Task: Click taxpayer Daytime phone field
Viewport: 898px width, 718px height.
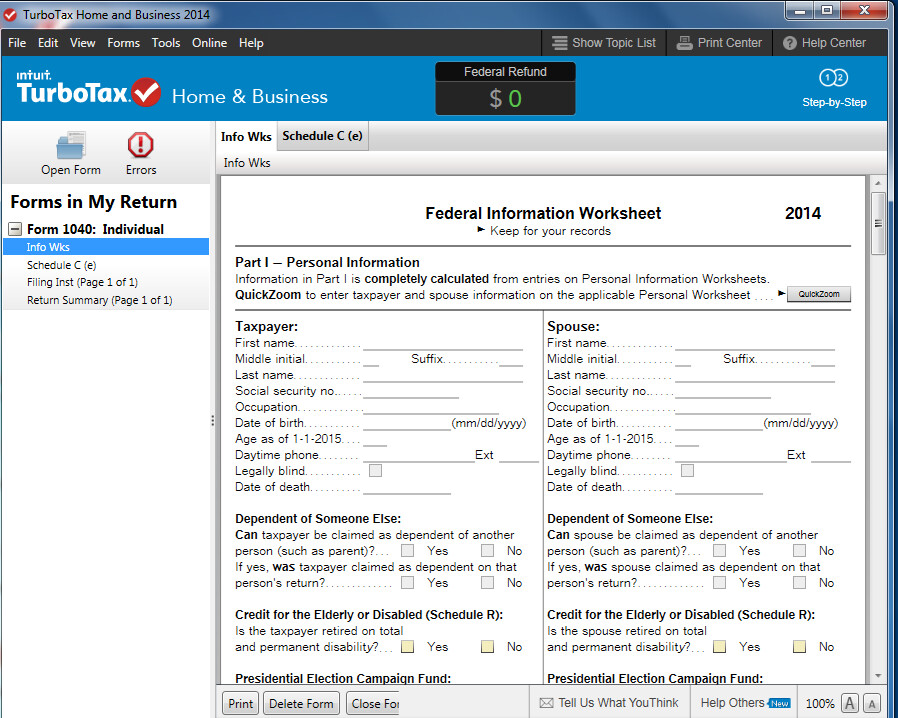Action: tap(419, 455)
